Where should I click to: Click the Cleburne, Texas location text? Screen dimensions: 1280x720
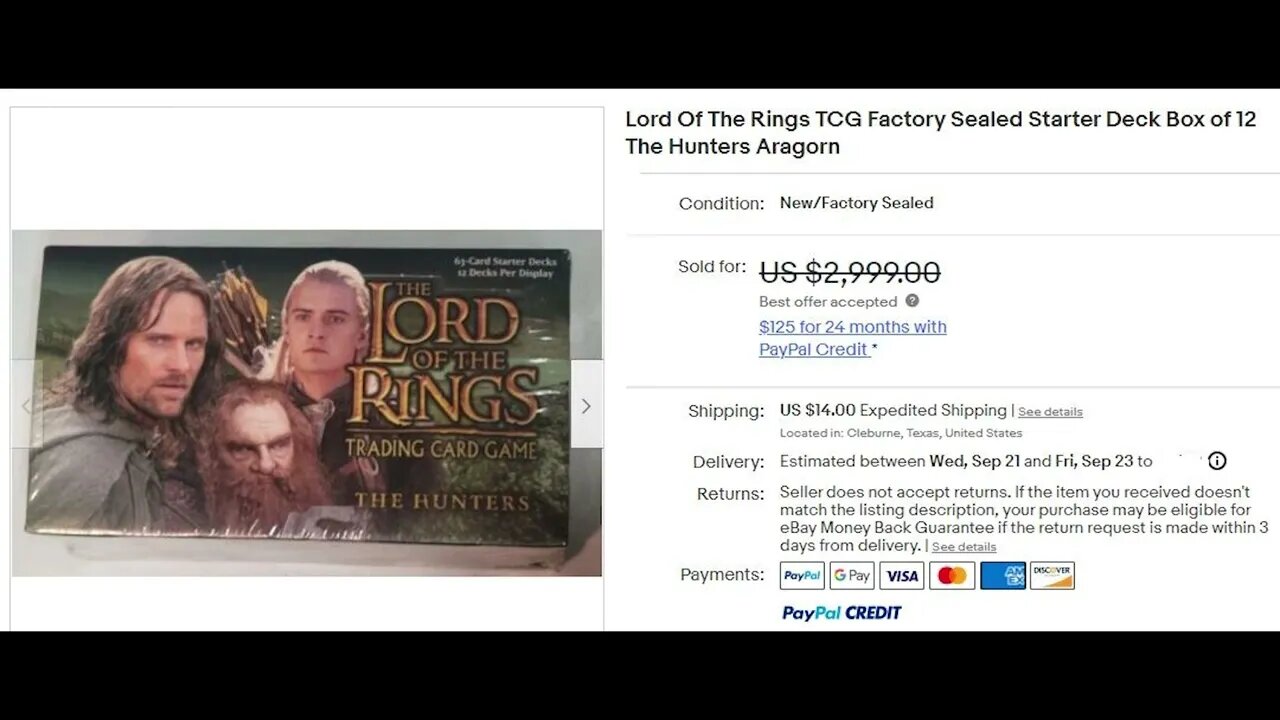pos(900,433)
